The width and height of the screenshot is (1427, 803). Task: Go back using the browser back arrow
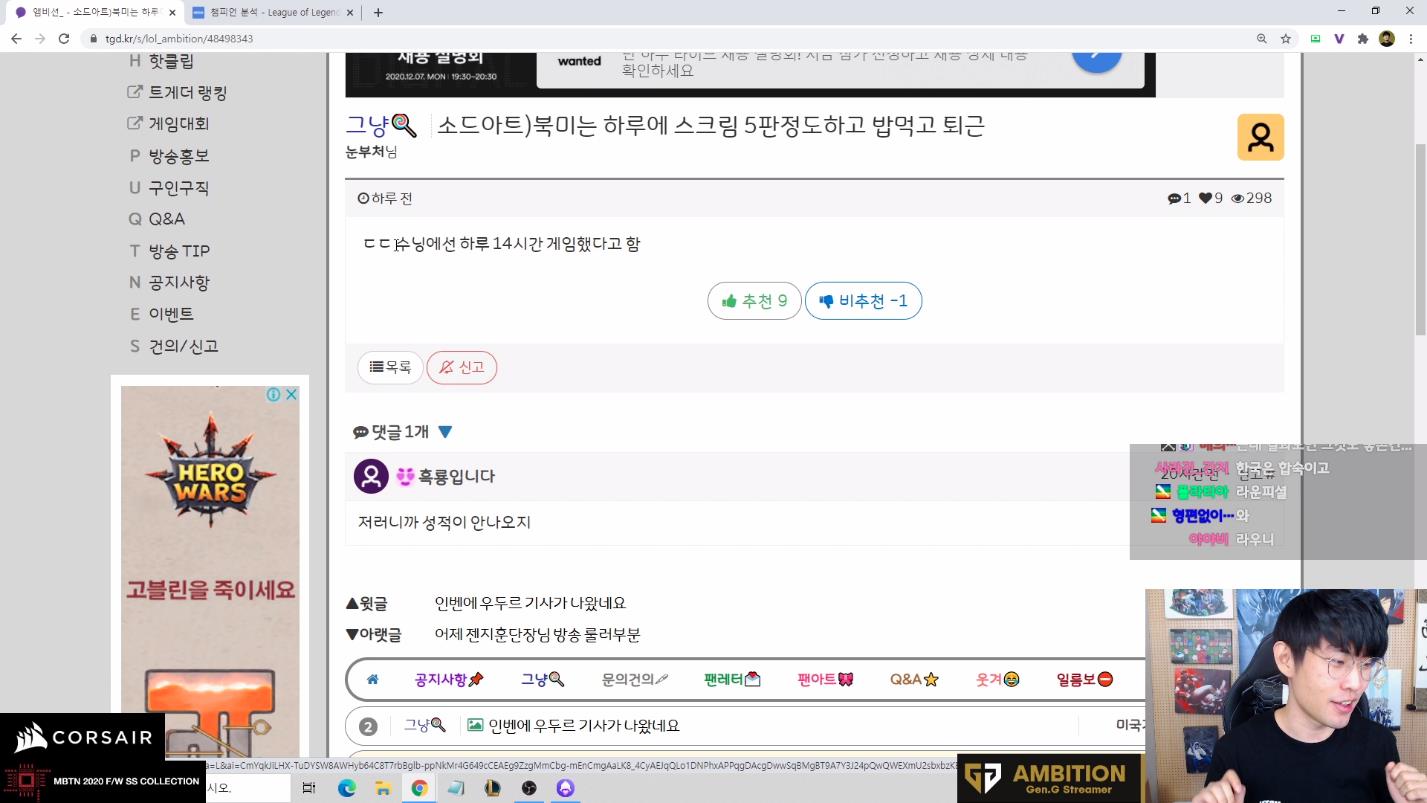(16, 38)
